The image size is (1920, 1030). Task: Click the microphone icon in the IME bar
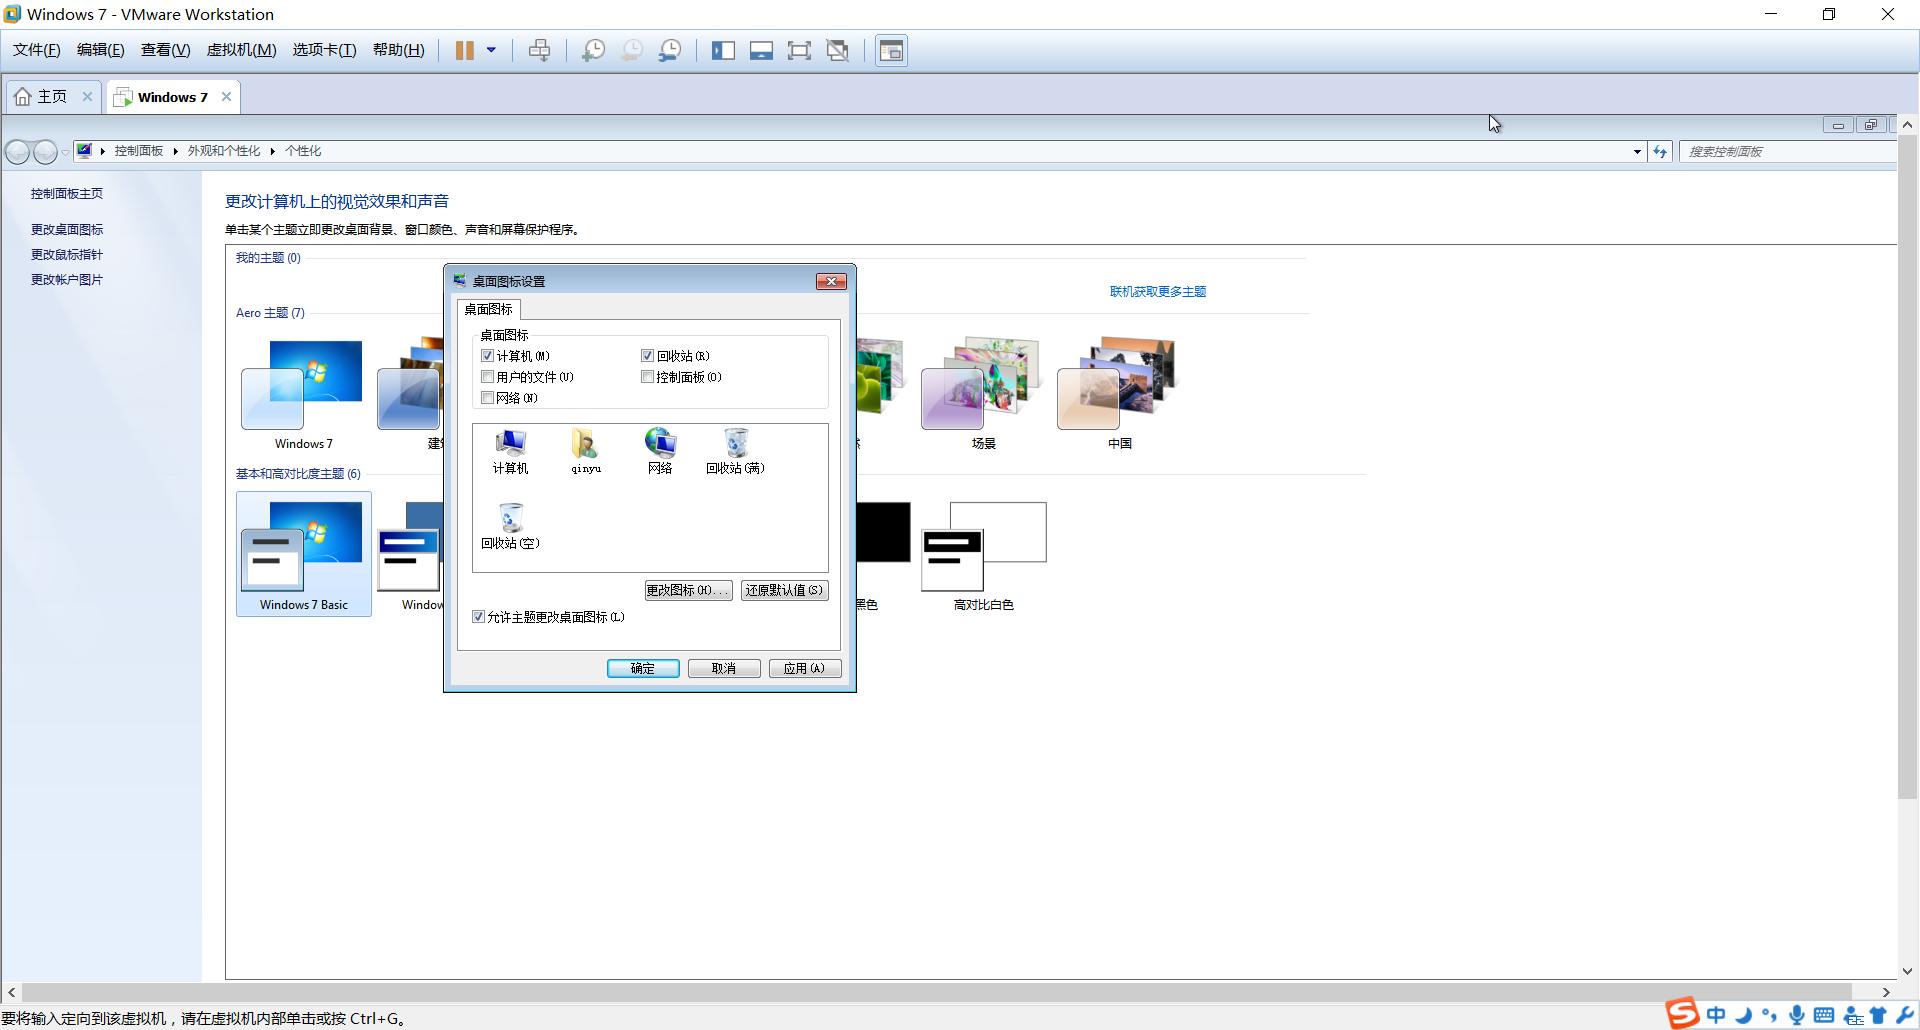point(1797,1015)
